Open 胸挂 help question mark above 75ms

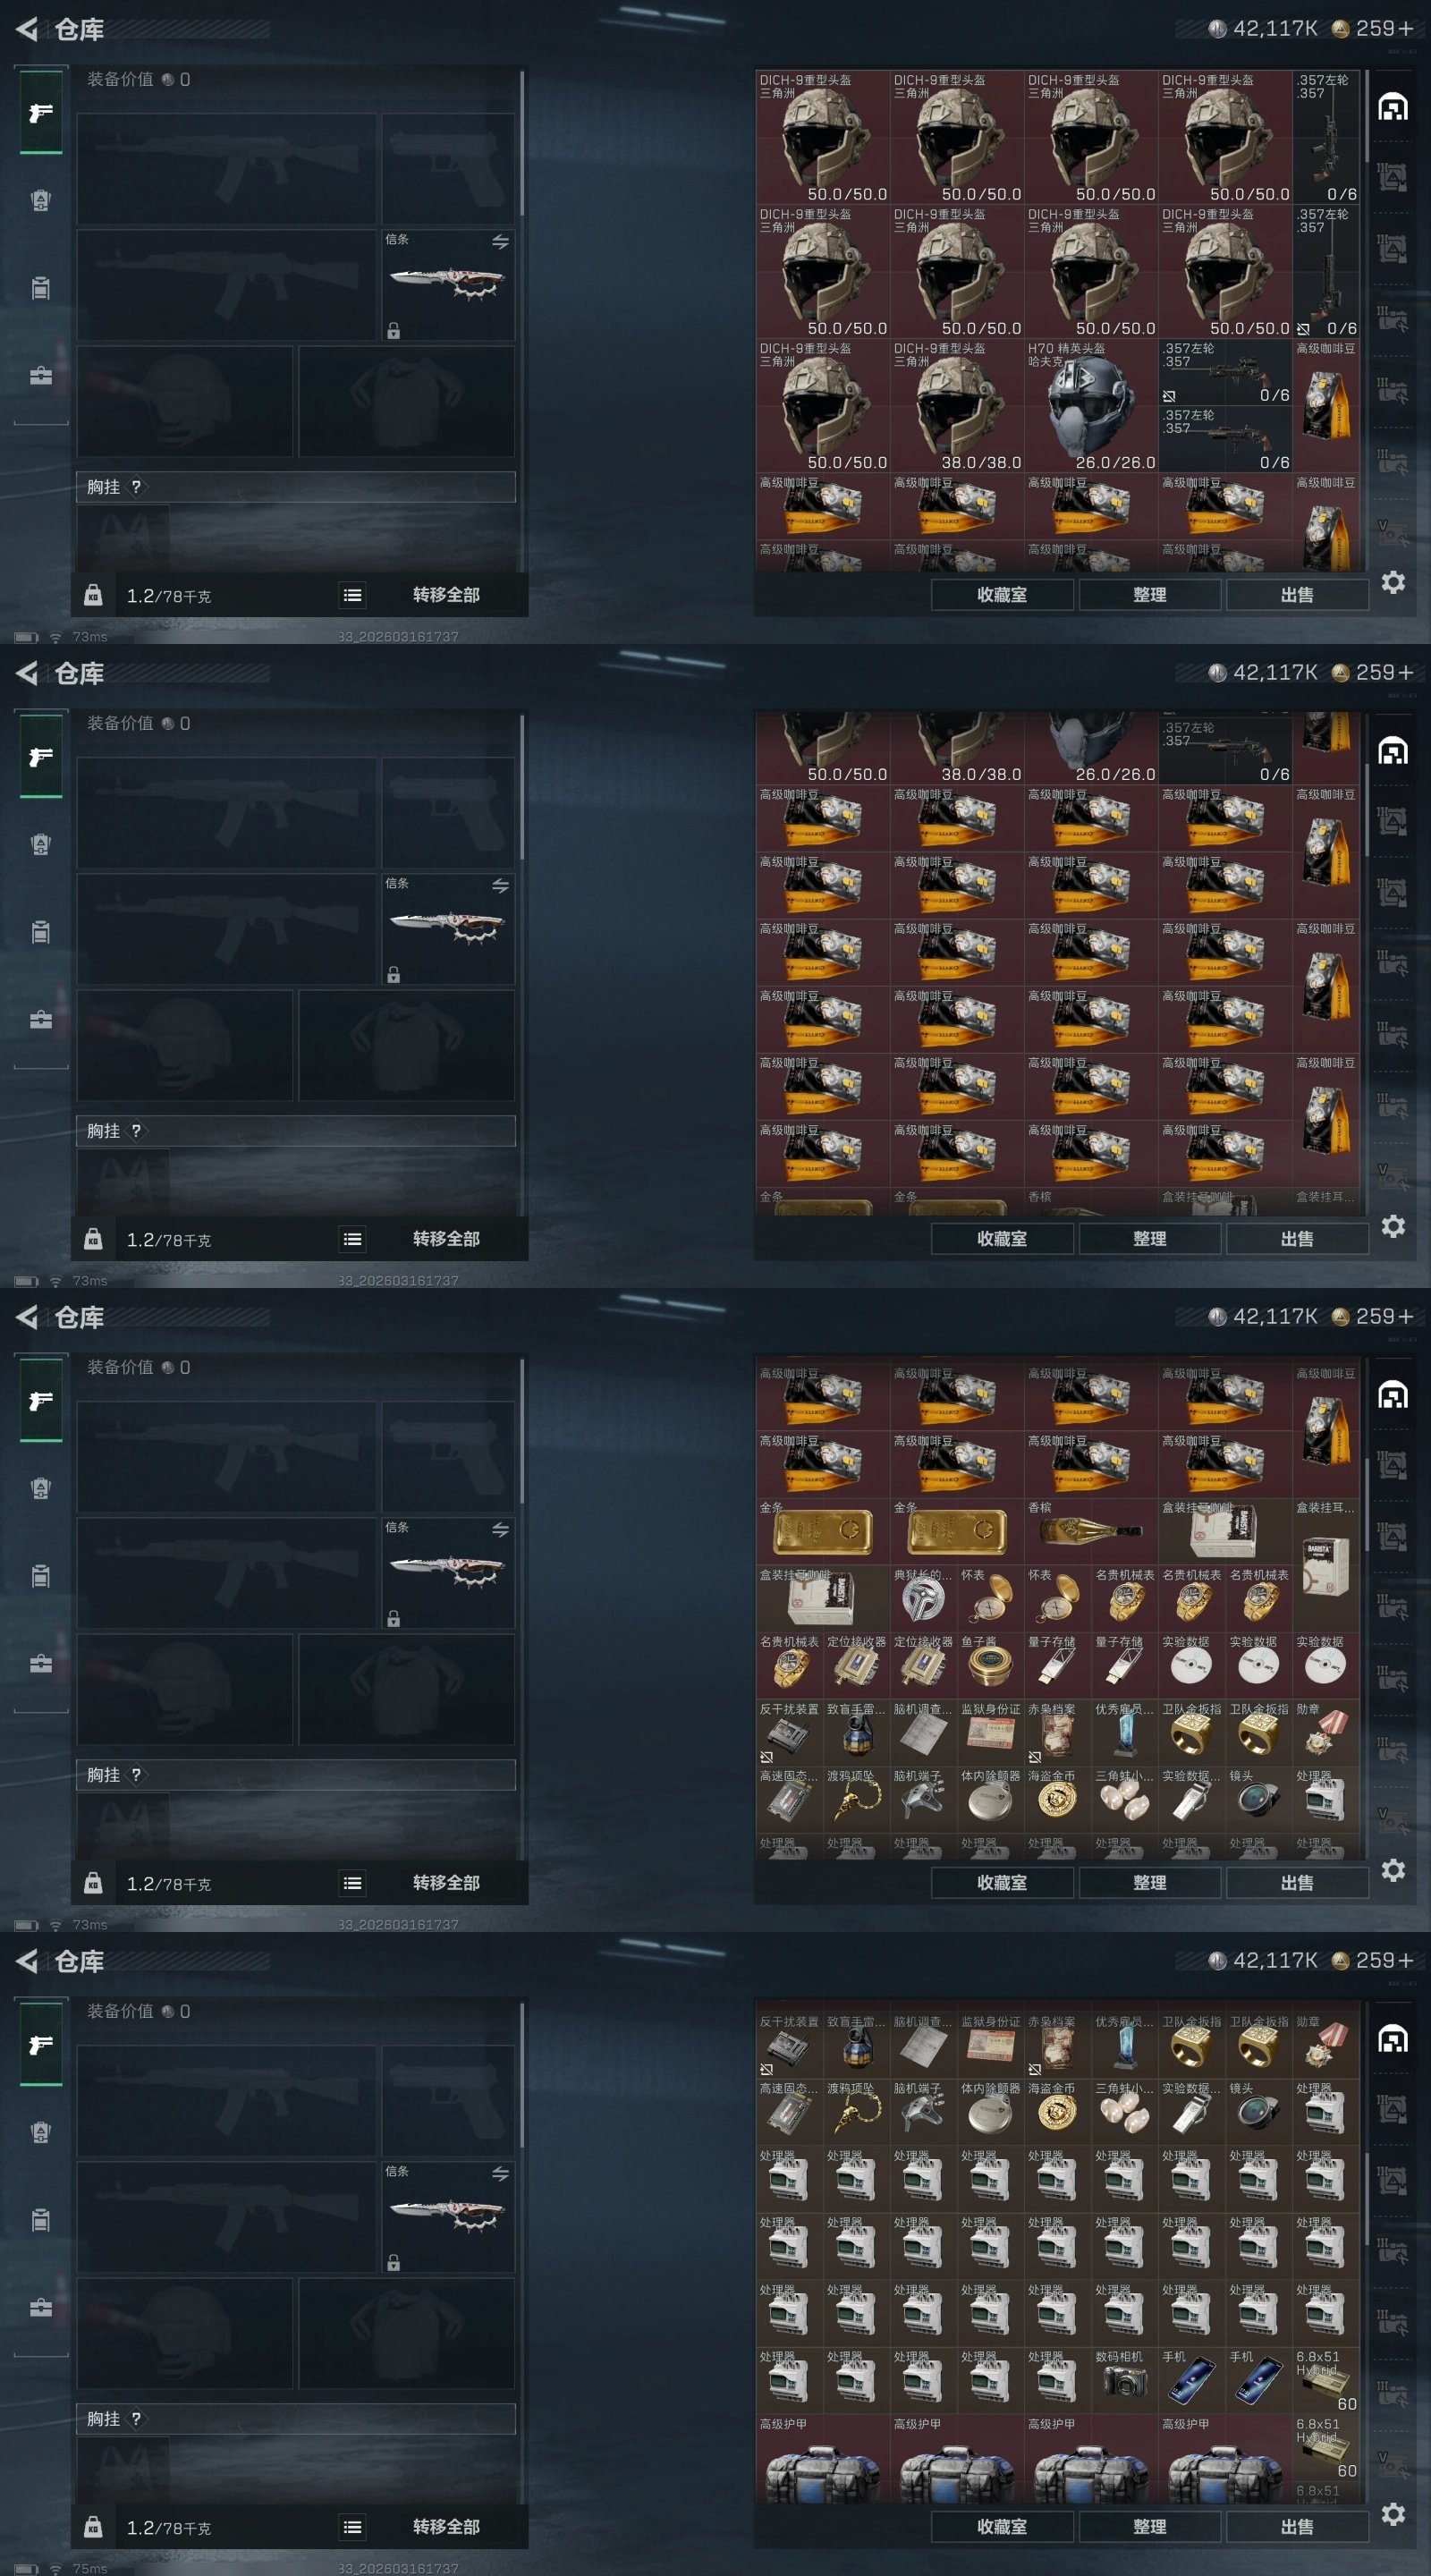coord(136,2418)
